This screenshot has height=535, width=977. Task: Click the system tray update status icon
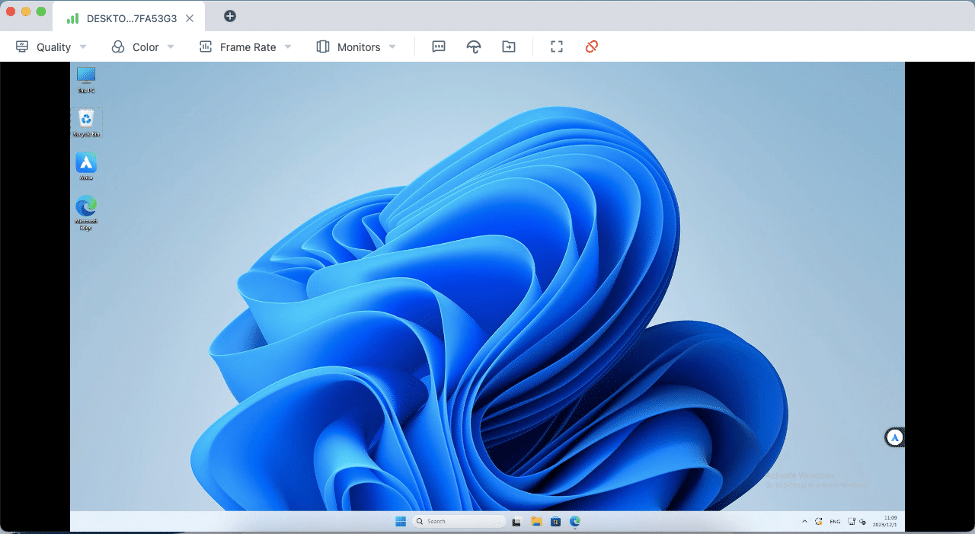click(818, 521)
